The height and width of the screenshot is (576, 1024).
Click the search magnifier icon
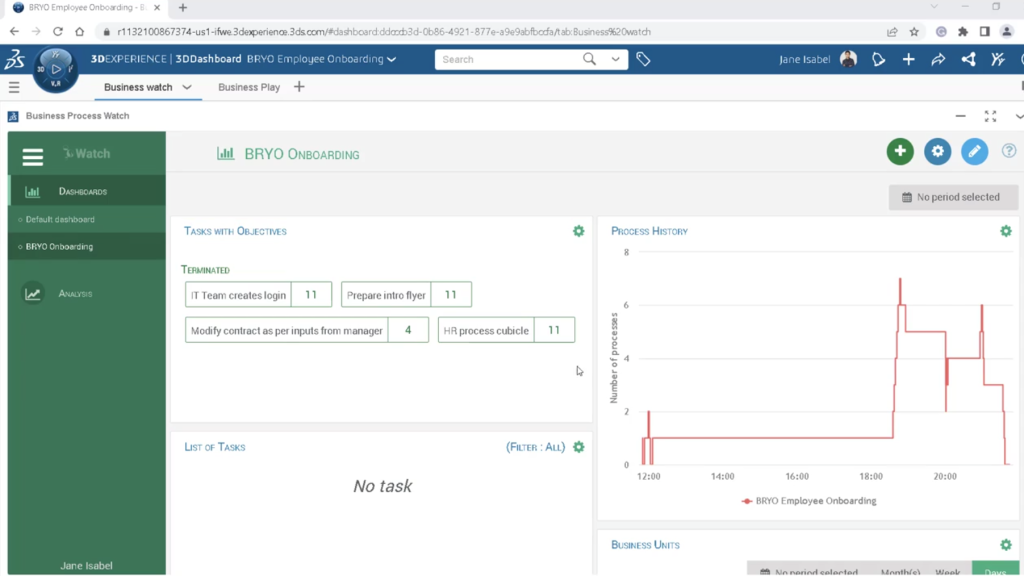tap(589, 59)
